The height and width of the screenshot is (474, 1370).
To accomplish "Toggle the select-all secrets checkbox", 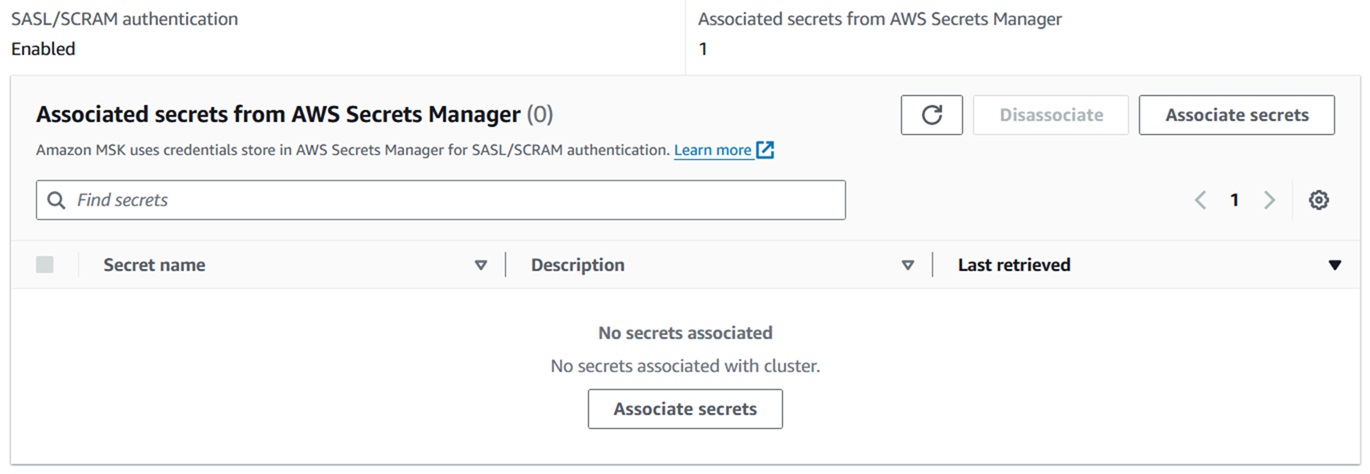I will [45, 265].
